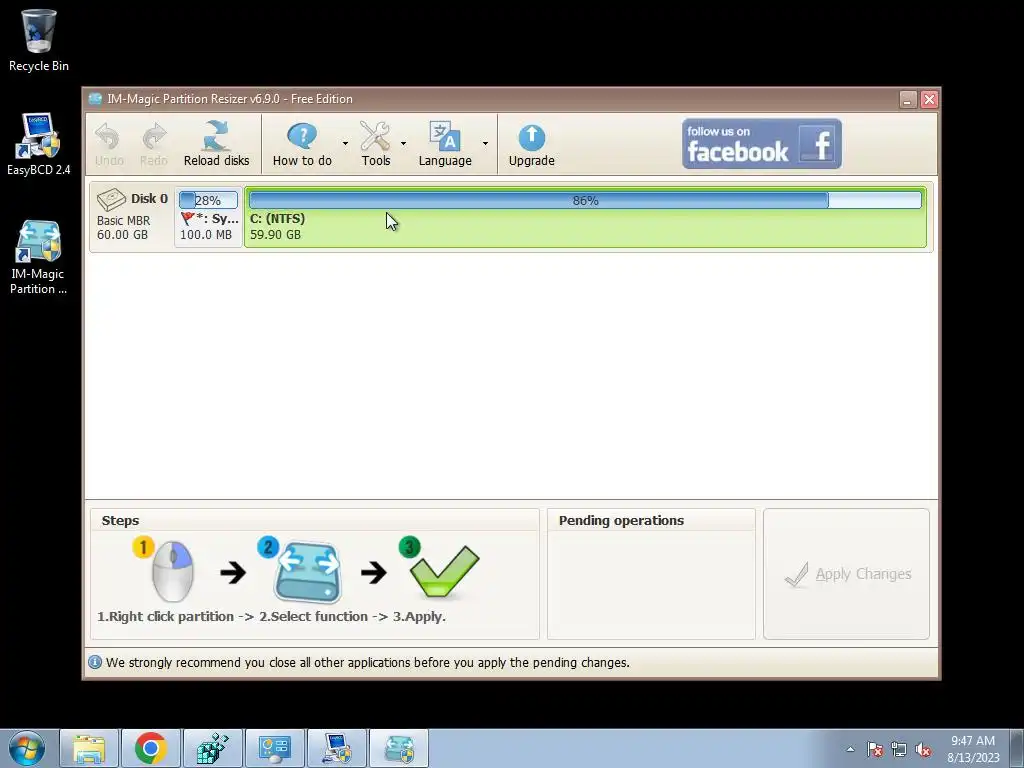Screen dimensions: 1024x768
Task: Open the follow us on facebook banner
Action: click(761, 144)
